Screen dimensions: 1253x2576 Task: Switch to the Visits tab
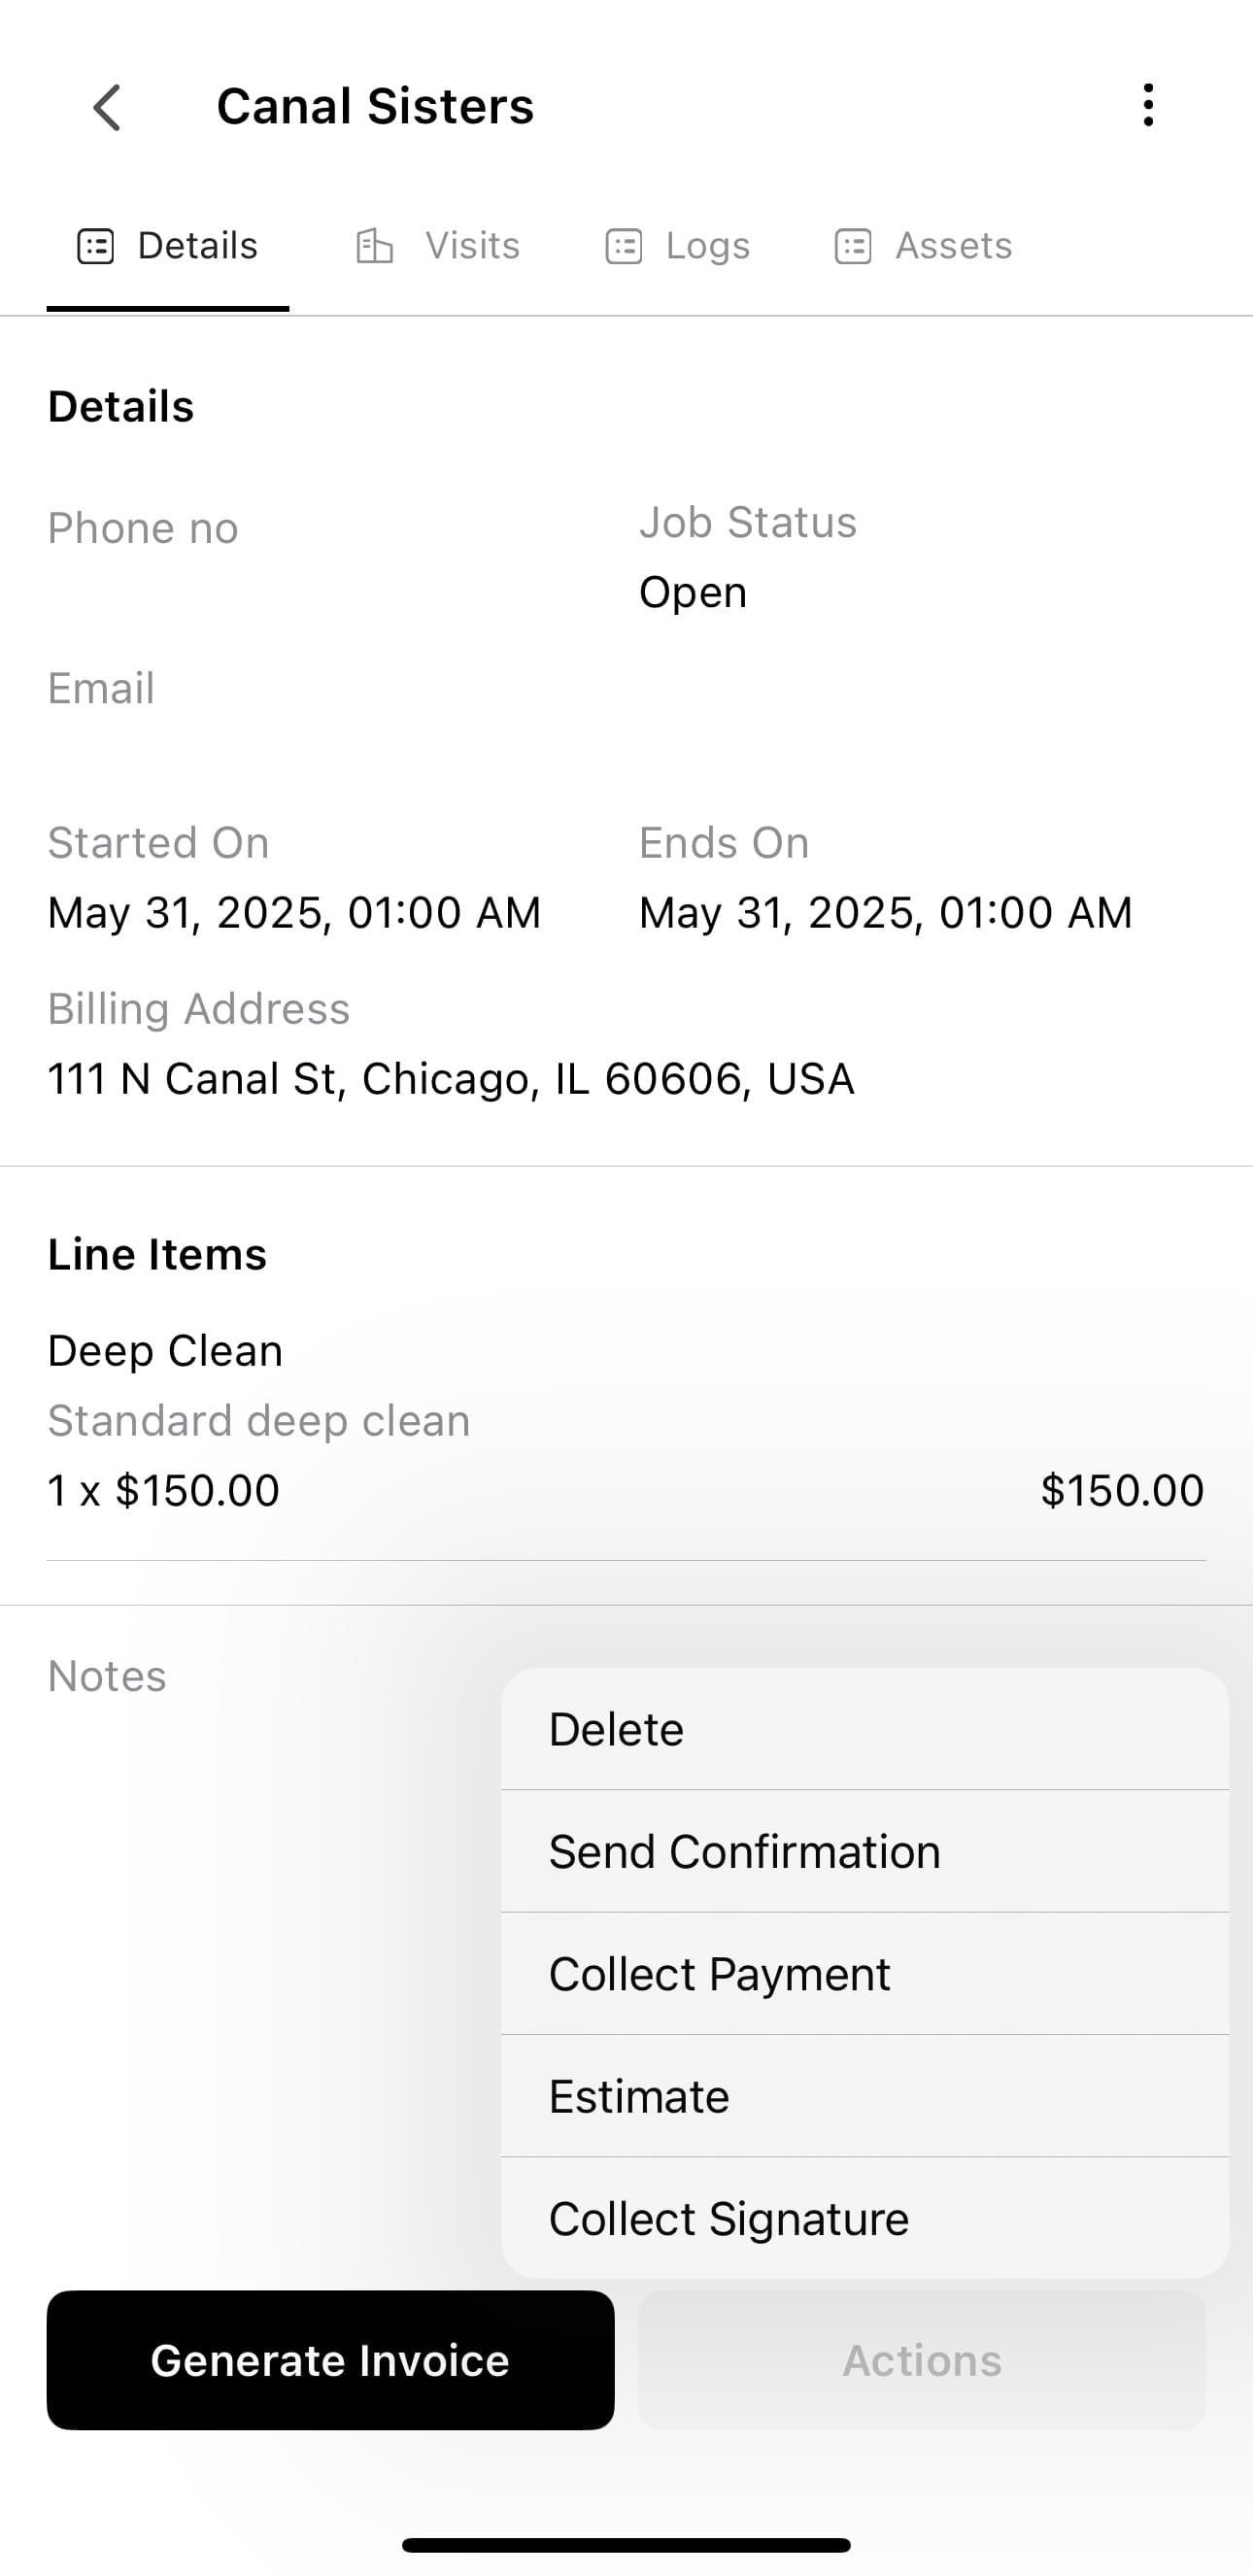pyautogui.click(x=472, y=246)
